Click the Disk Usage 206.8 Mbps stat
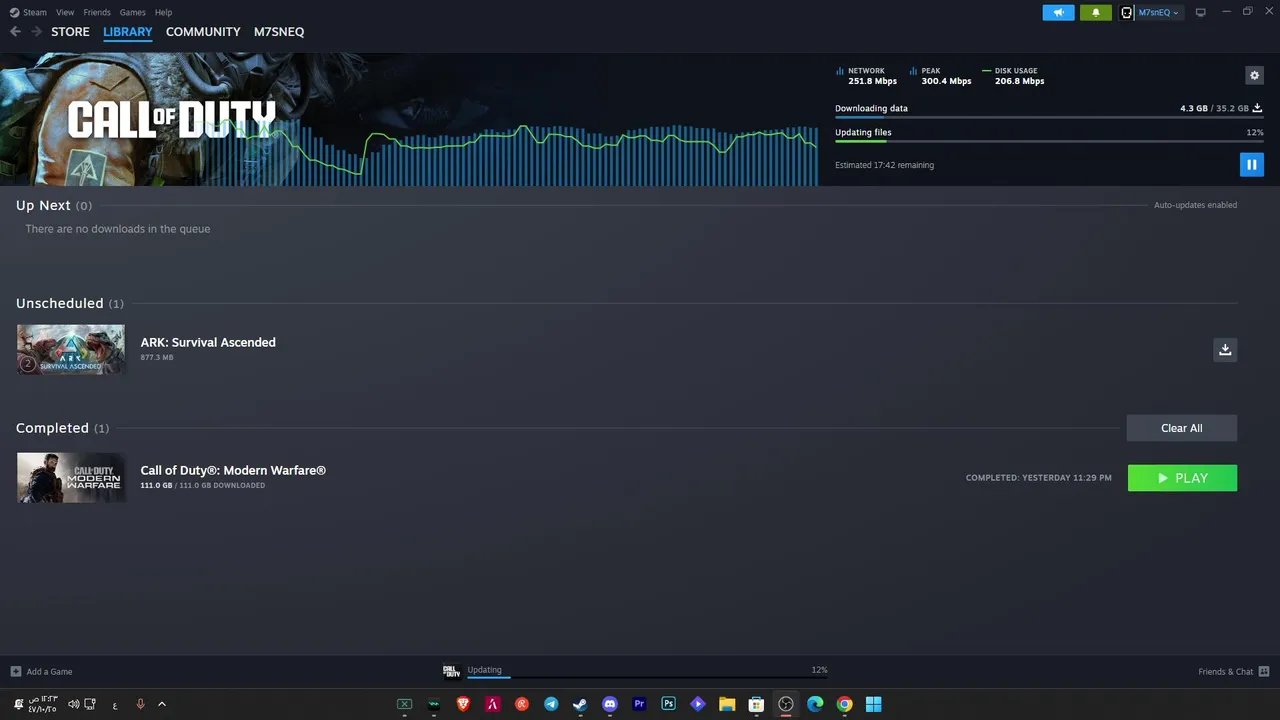The image size is (1280, 720). (x=1013, y=76)
